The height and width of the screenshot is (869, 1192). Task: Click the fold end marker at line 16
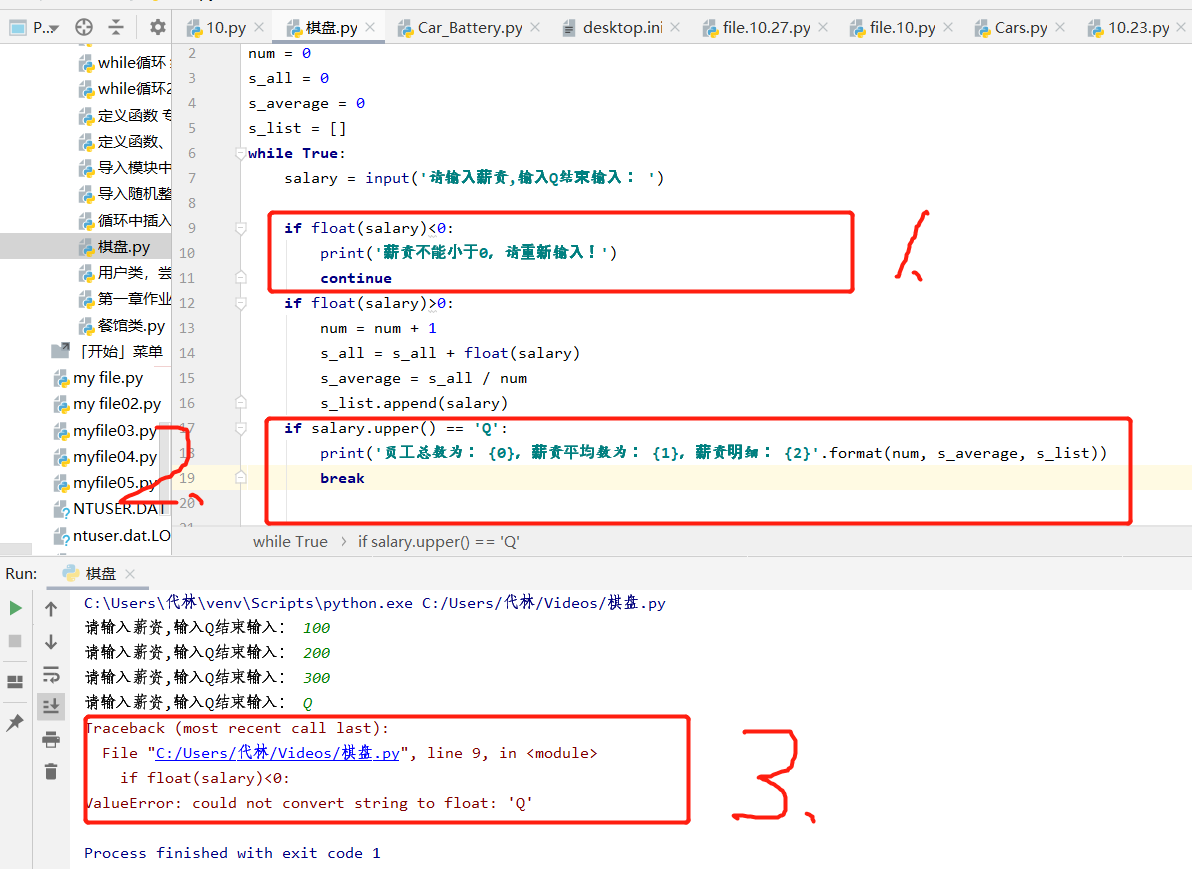click(241, 402)
